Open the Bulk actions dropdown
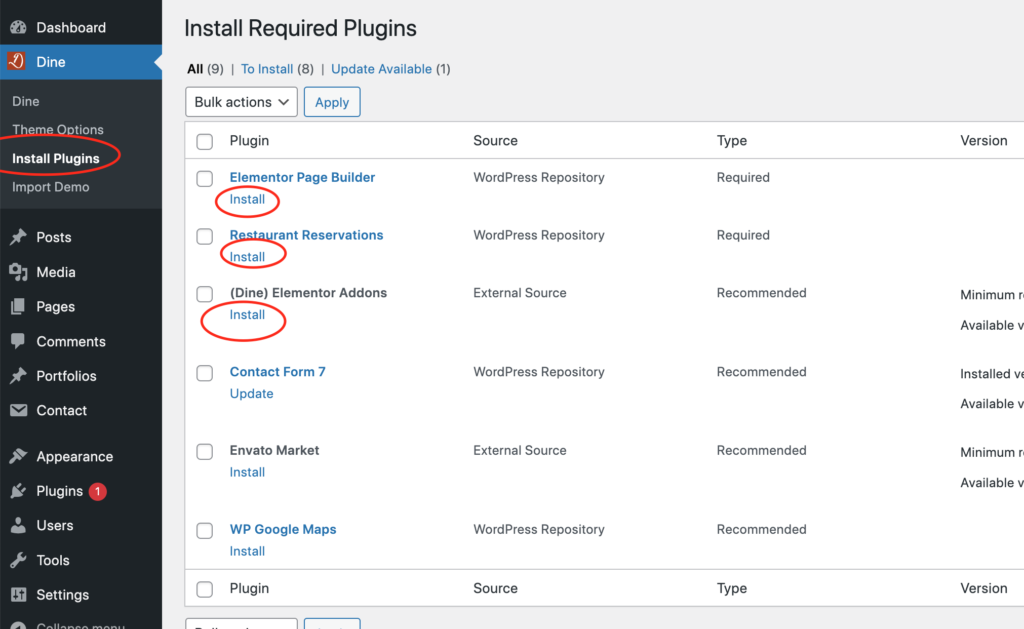This screenshot has height=629, width=1024. coord(242,102)
